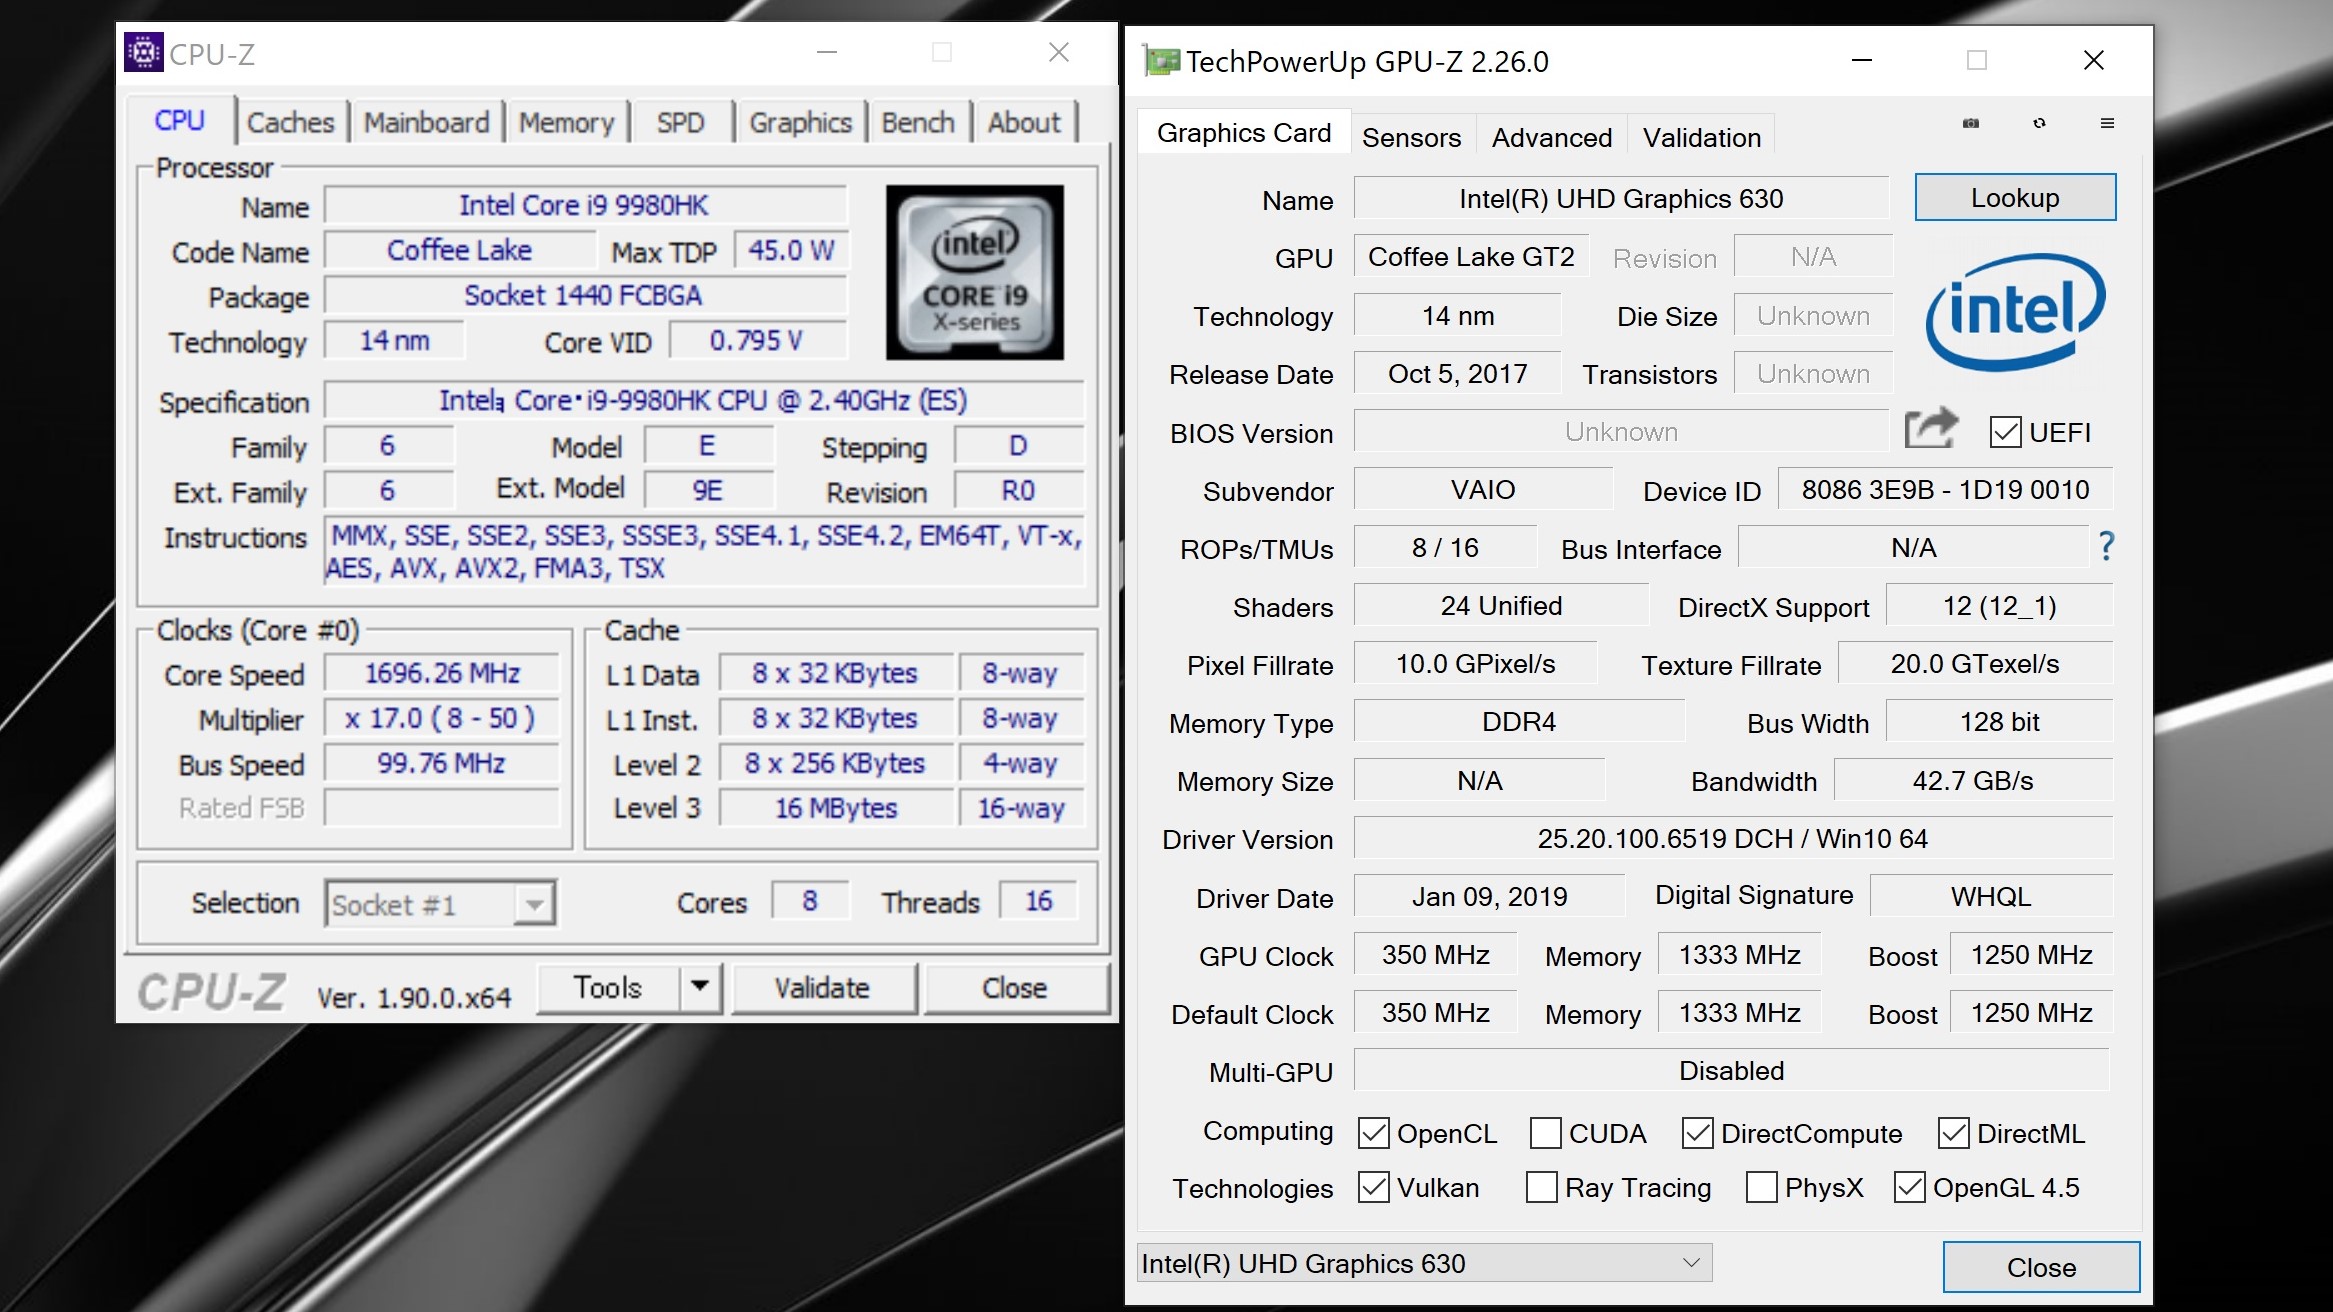The height and width of the screenshot is (1312, 2333).
Task: Click the Close button in CPU-Z
Action: click(x=1015, y=987)
